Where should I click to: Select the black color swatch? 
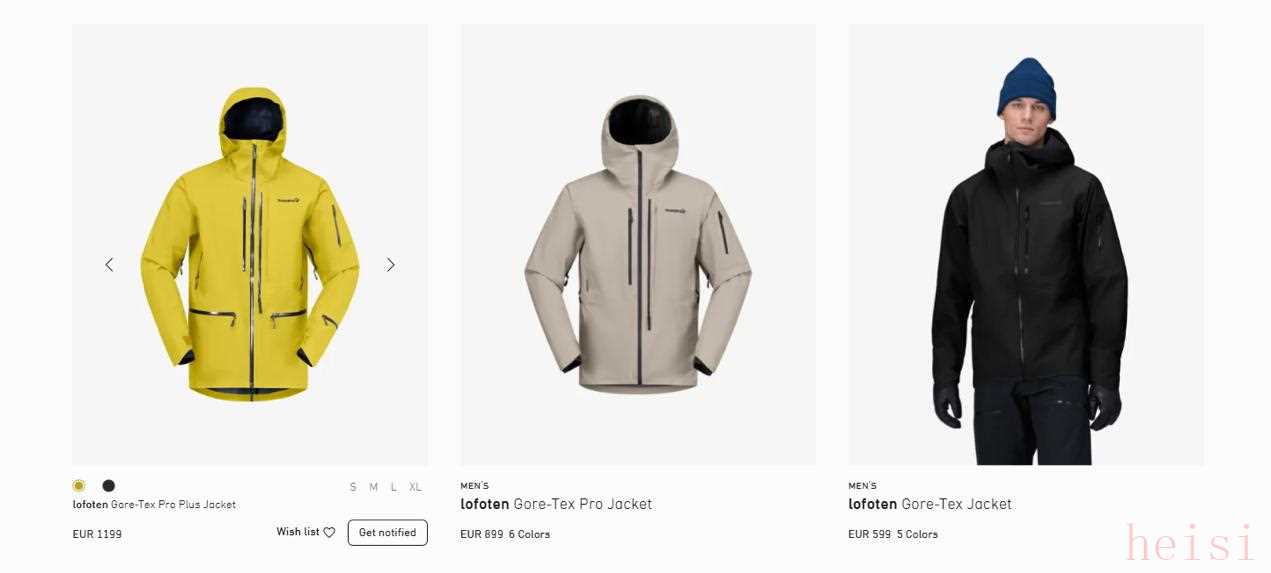point(109,486)
